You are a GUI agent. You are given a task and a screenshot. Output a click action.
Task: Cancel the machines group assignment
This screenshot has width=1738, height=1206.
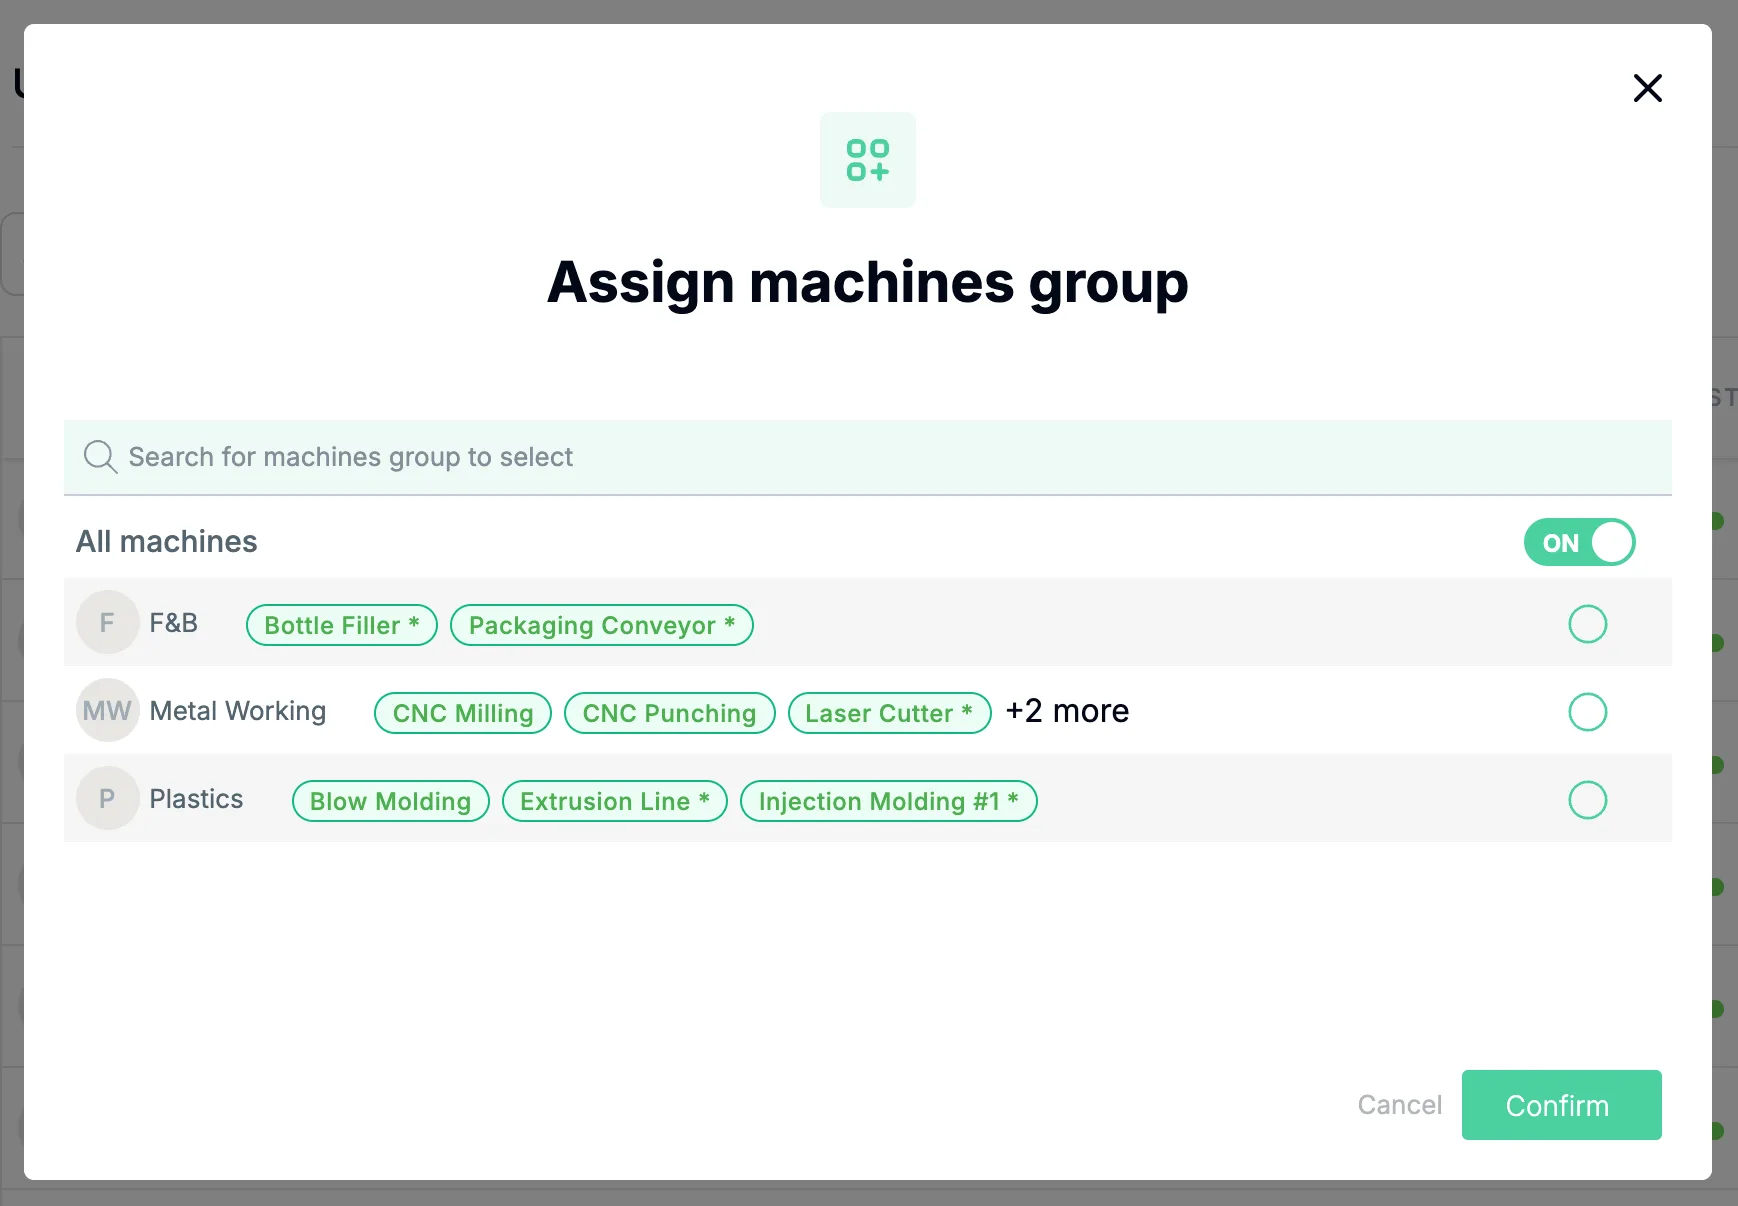pyautogui.click(x=1399, y=1105)
